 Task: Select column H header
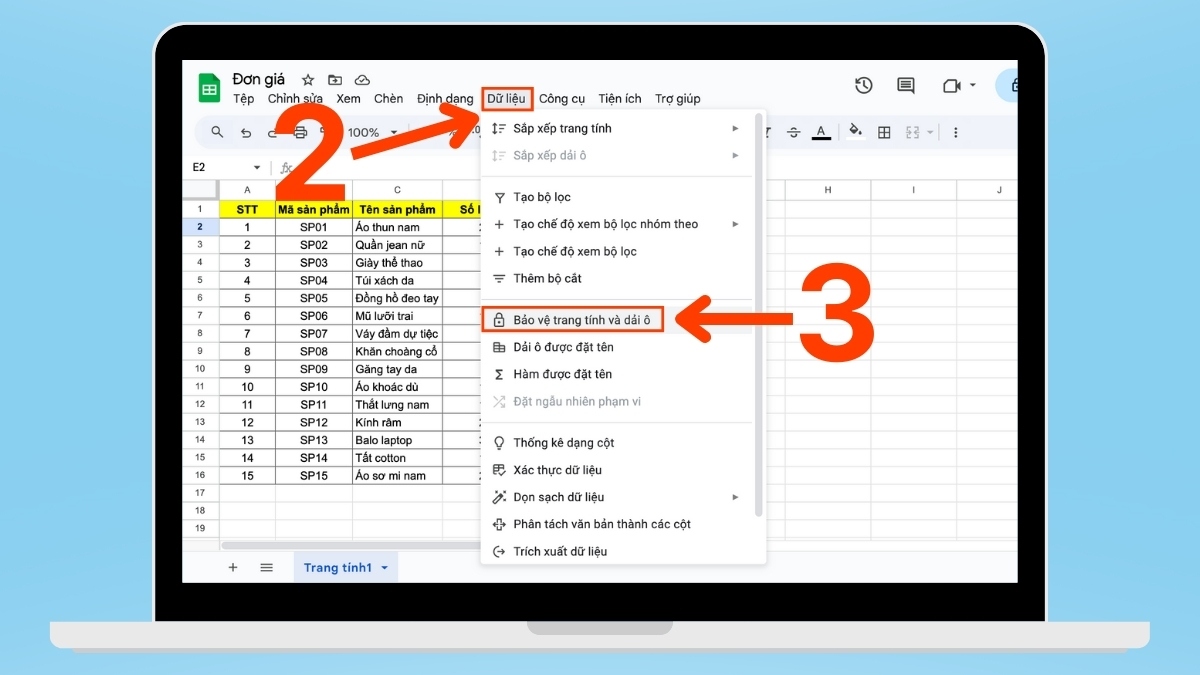(828, 190)
